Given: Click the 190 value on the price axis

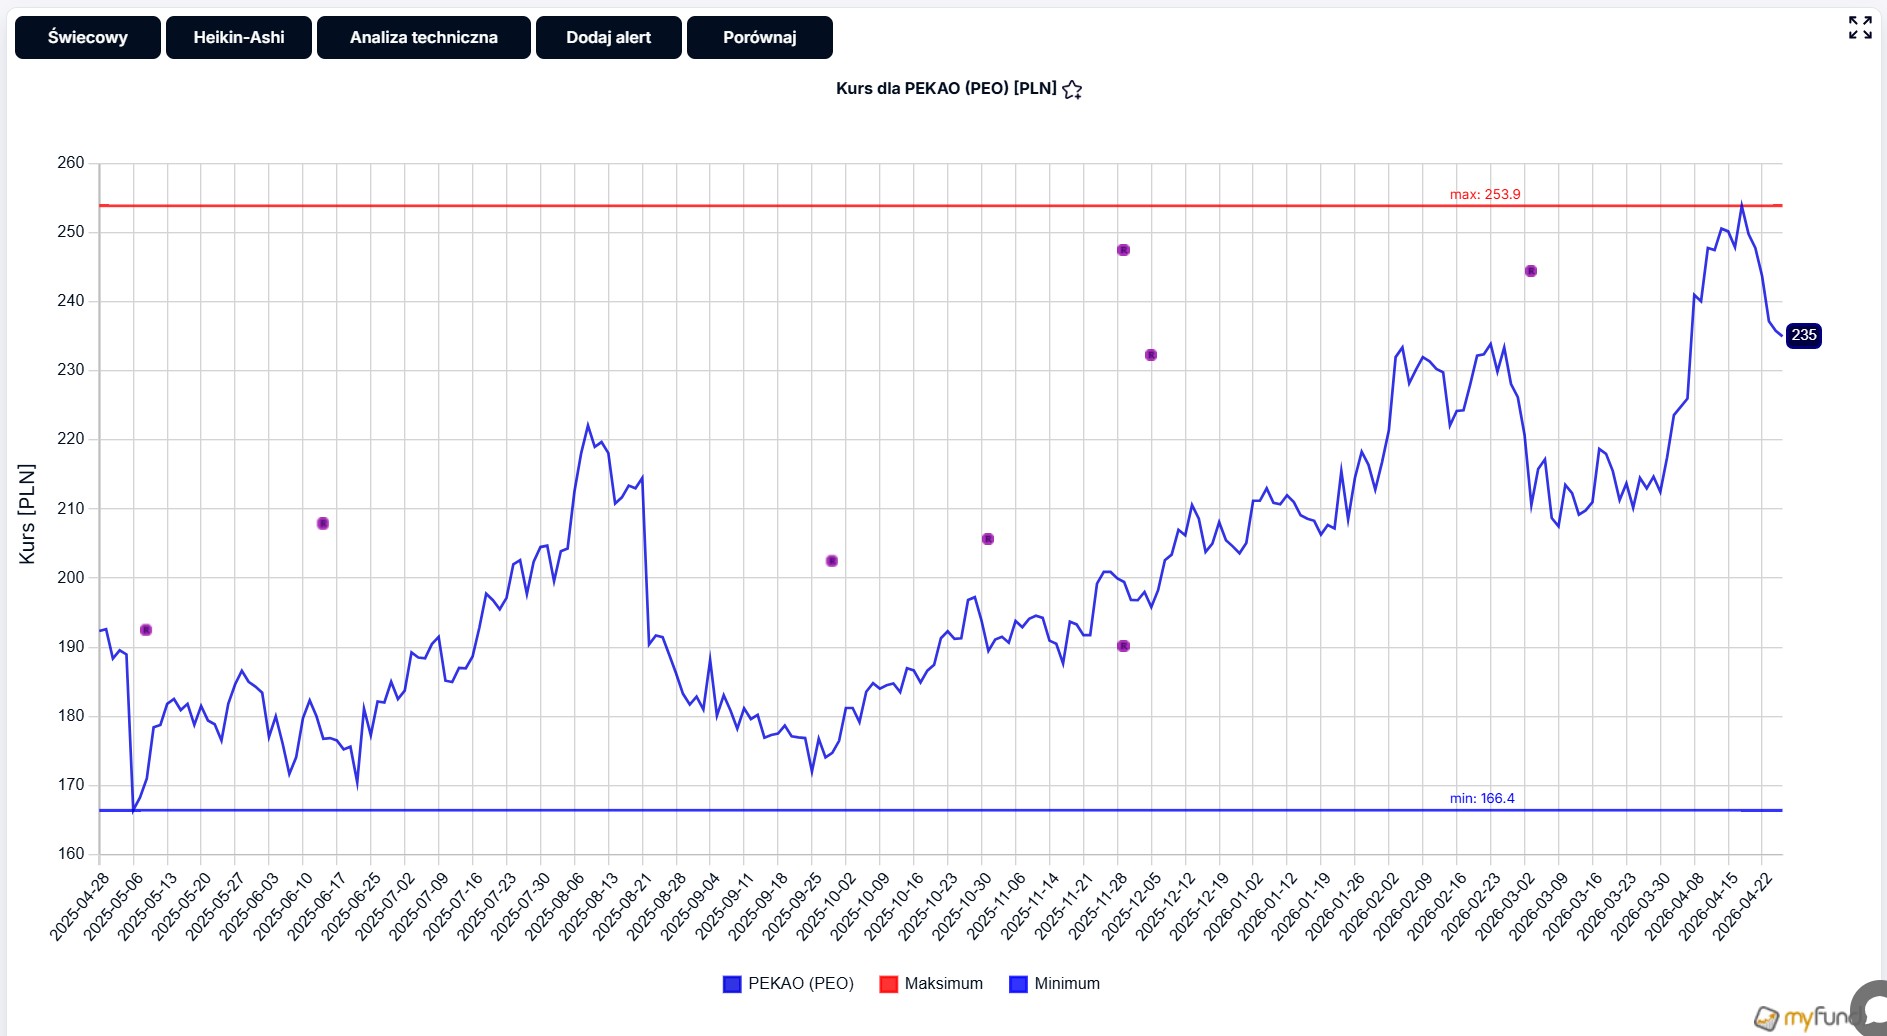Looking at the screenshot, I should pos(71,647).
